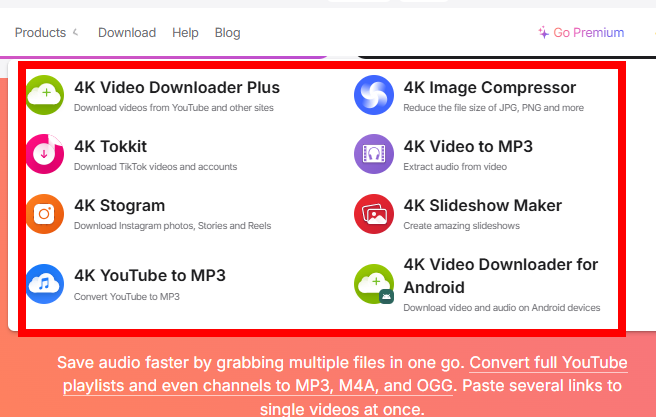Go to the Blog page
Viewport: 656px width, 417px height.
pos(228,33)
